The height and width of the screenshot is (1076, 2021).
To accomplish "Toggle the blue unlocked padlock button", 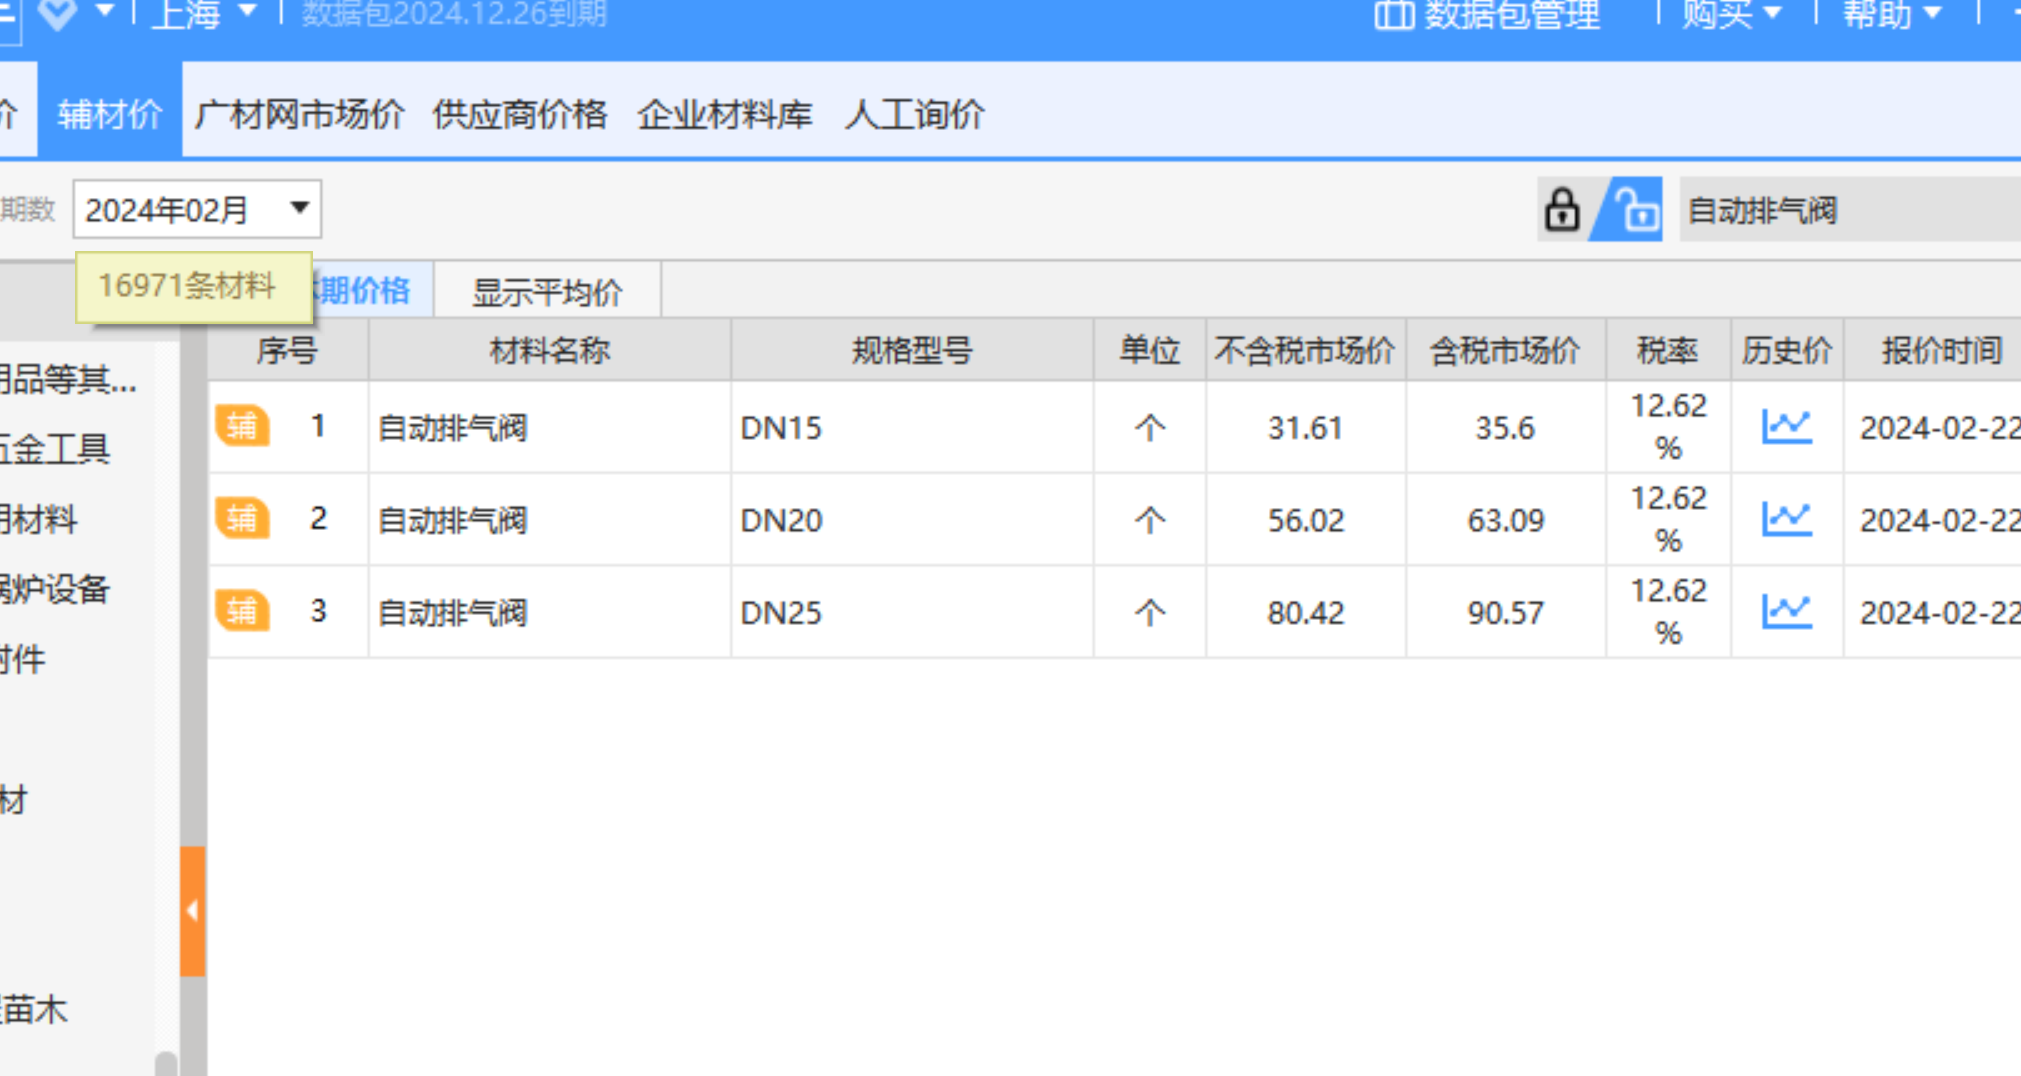I will click(x=1630, y=210).
